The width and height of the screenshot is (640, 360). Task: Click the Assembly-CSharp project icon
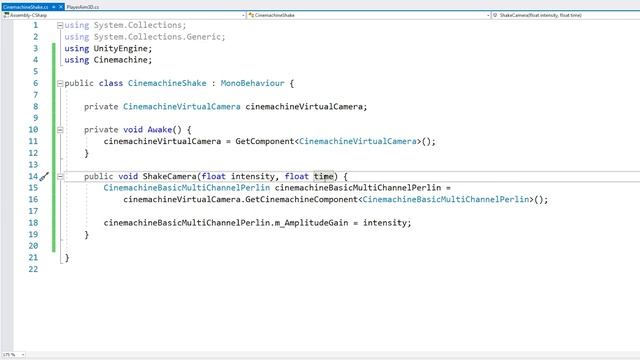click(6, 15)
